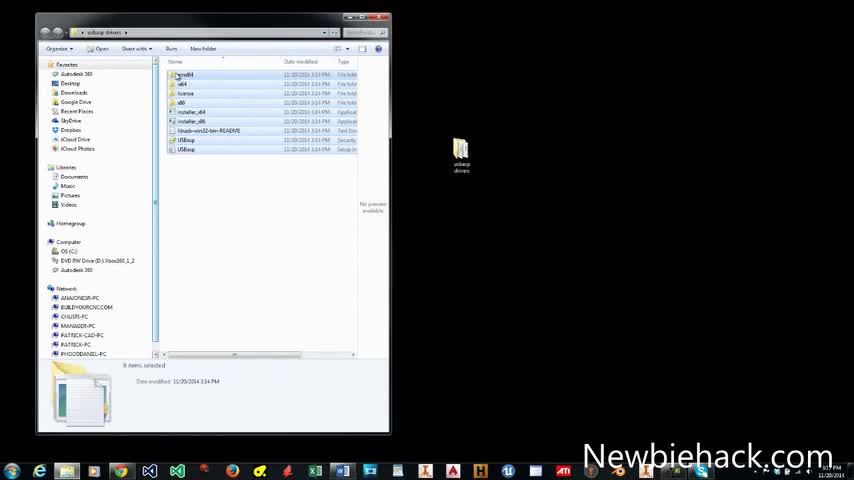This screenshot has width=854, height=480.
Task: Toggle the preview pane button
Action: pos(362,49)
